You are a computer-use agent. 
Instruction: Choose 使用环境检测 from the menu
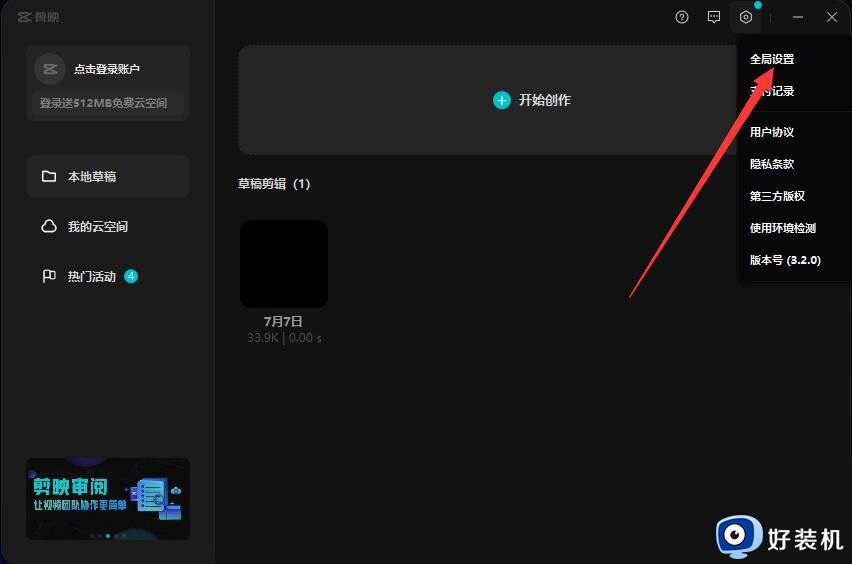(x=782, y=228)
